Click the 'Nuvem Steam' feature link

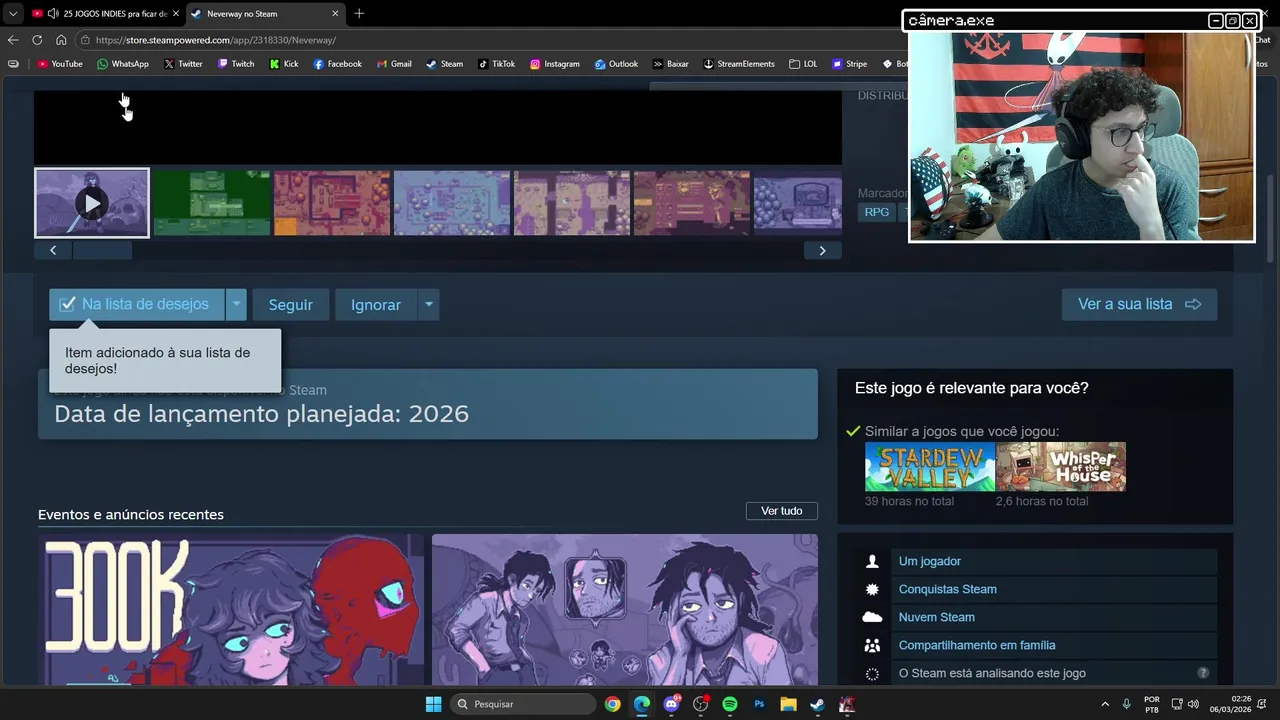(x=937, y=617)
